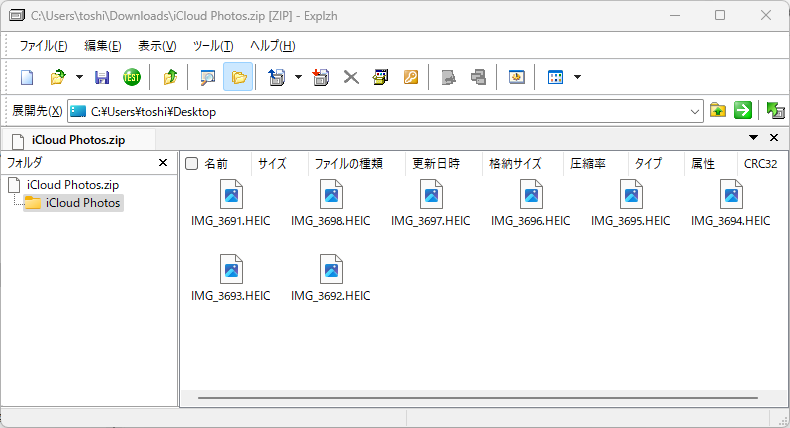Screen dimensions: 790x428
Task: Select file IMG_3698.HEIC
Action: [x=331, y=203]
